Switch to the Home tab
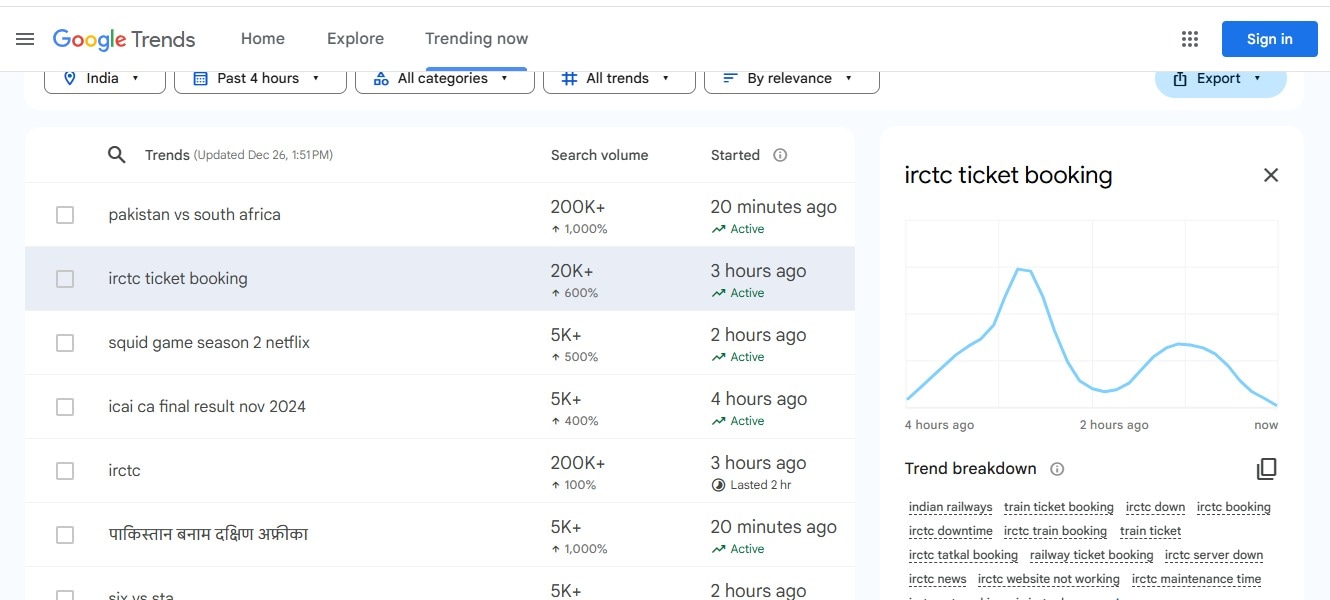This screenshot has width=1330, height=600. [x=262, y=39]
